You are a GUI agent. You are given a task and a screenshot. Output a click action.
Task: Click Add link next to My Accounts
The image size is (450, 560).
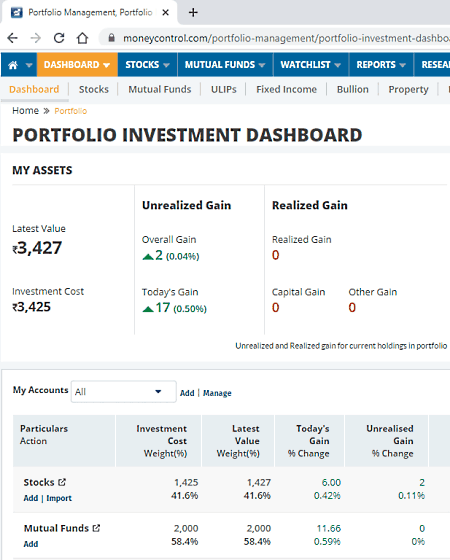(x=187, y=393)
